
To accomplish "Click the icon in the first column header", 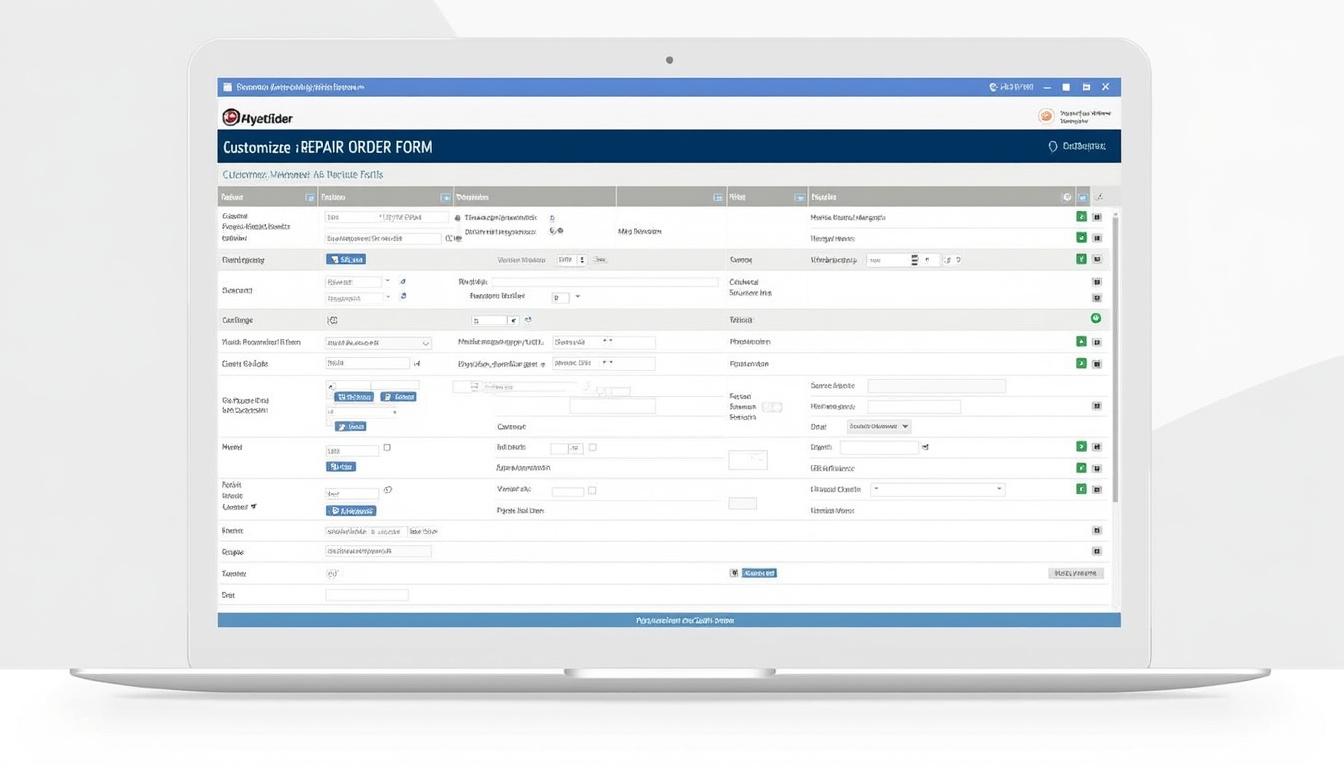I will pos(310,198).
